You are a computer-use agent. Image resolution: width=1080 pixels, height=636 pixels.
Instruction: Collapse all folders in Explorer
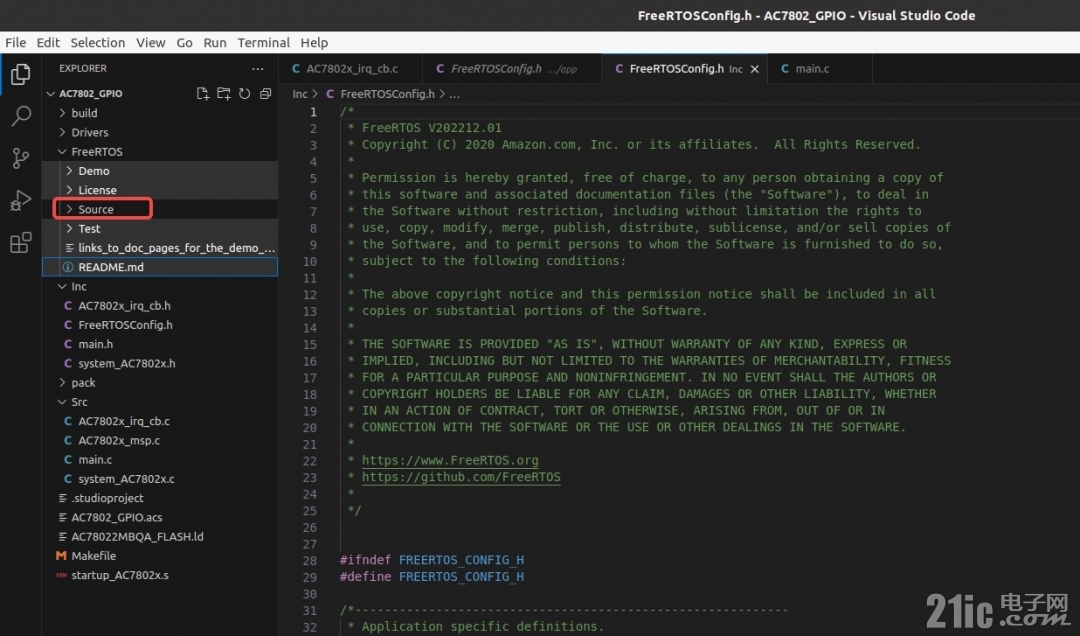(x=265, y=94)
